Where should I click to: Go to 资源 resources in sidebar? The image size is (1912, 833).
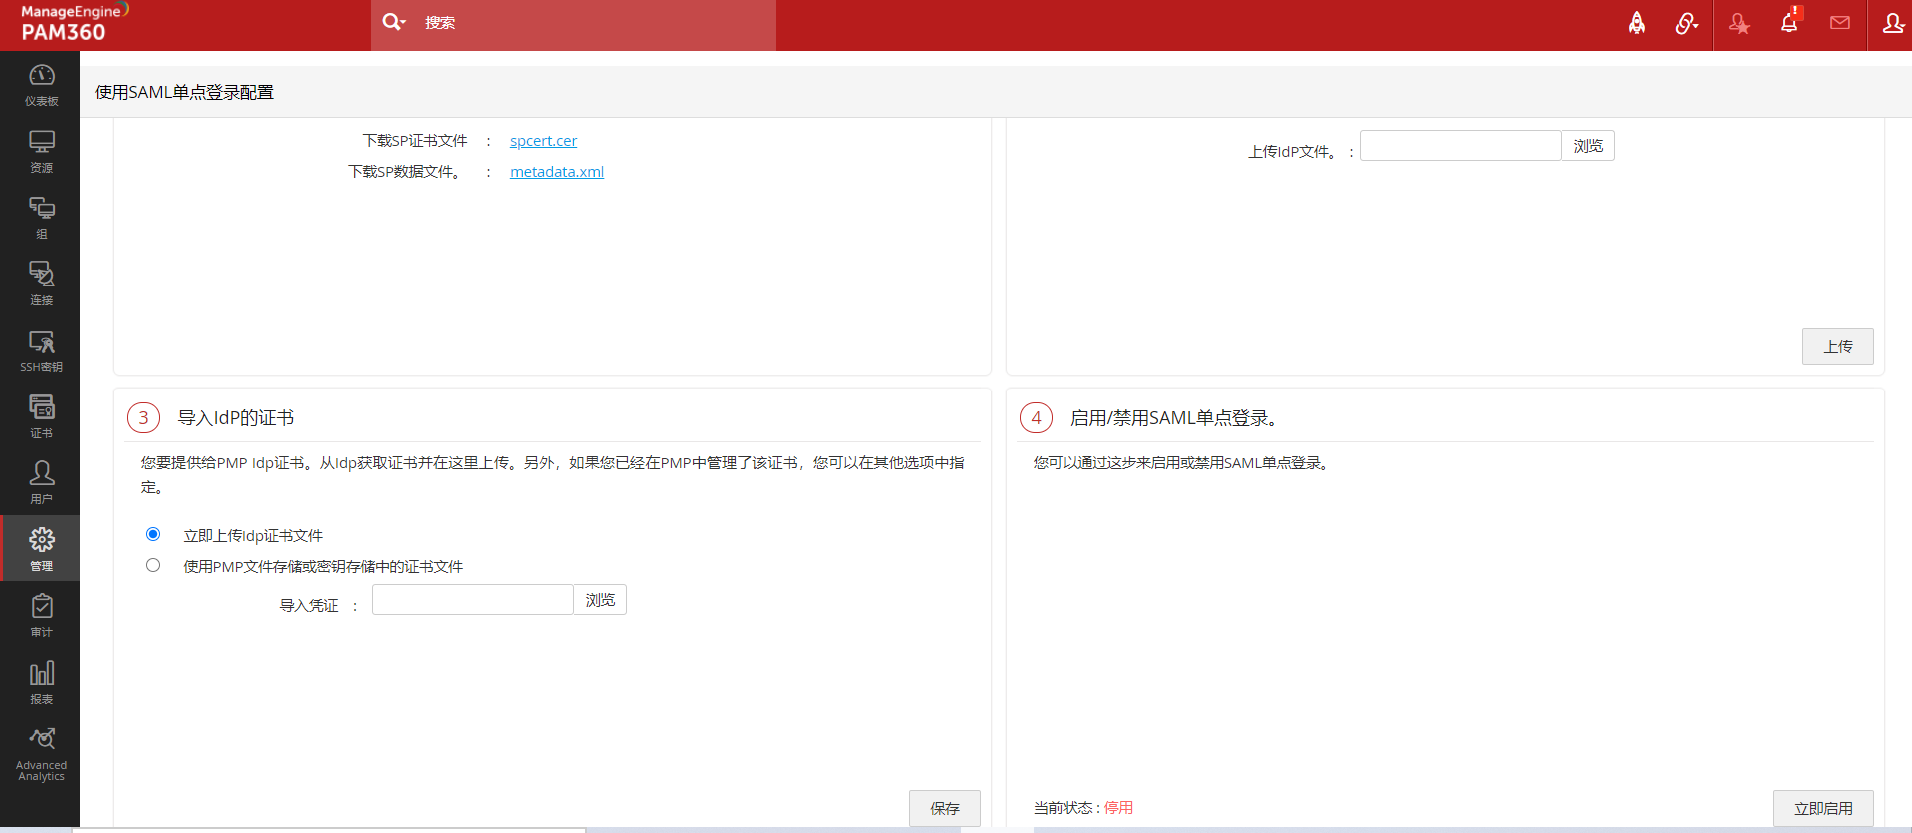click(x=41, y=152)
